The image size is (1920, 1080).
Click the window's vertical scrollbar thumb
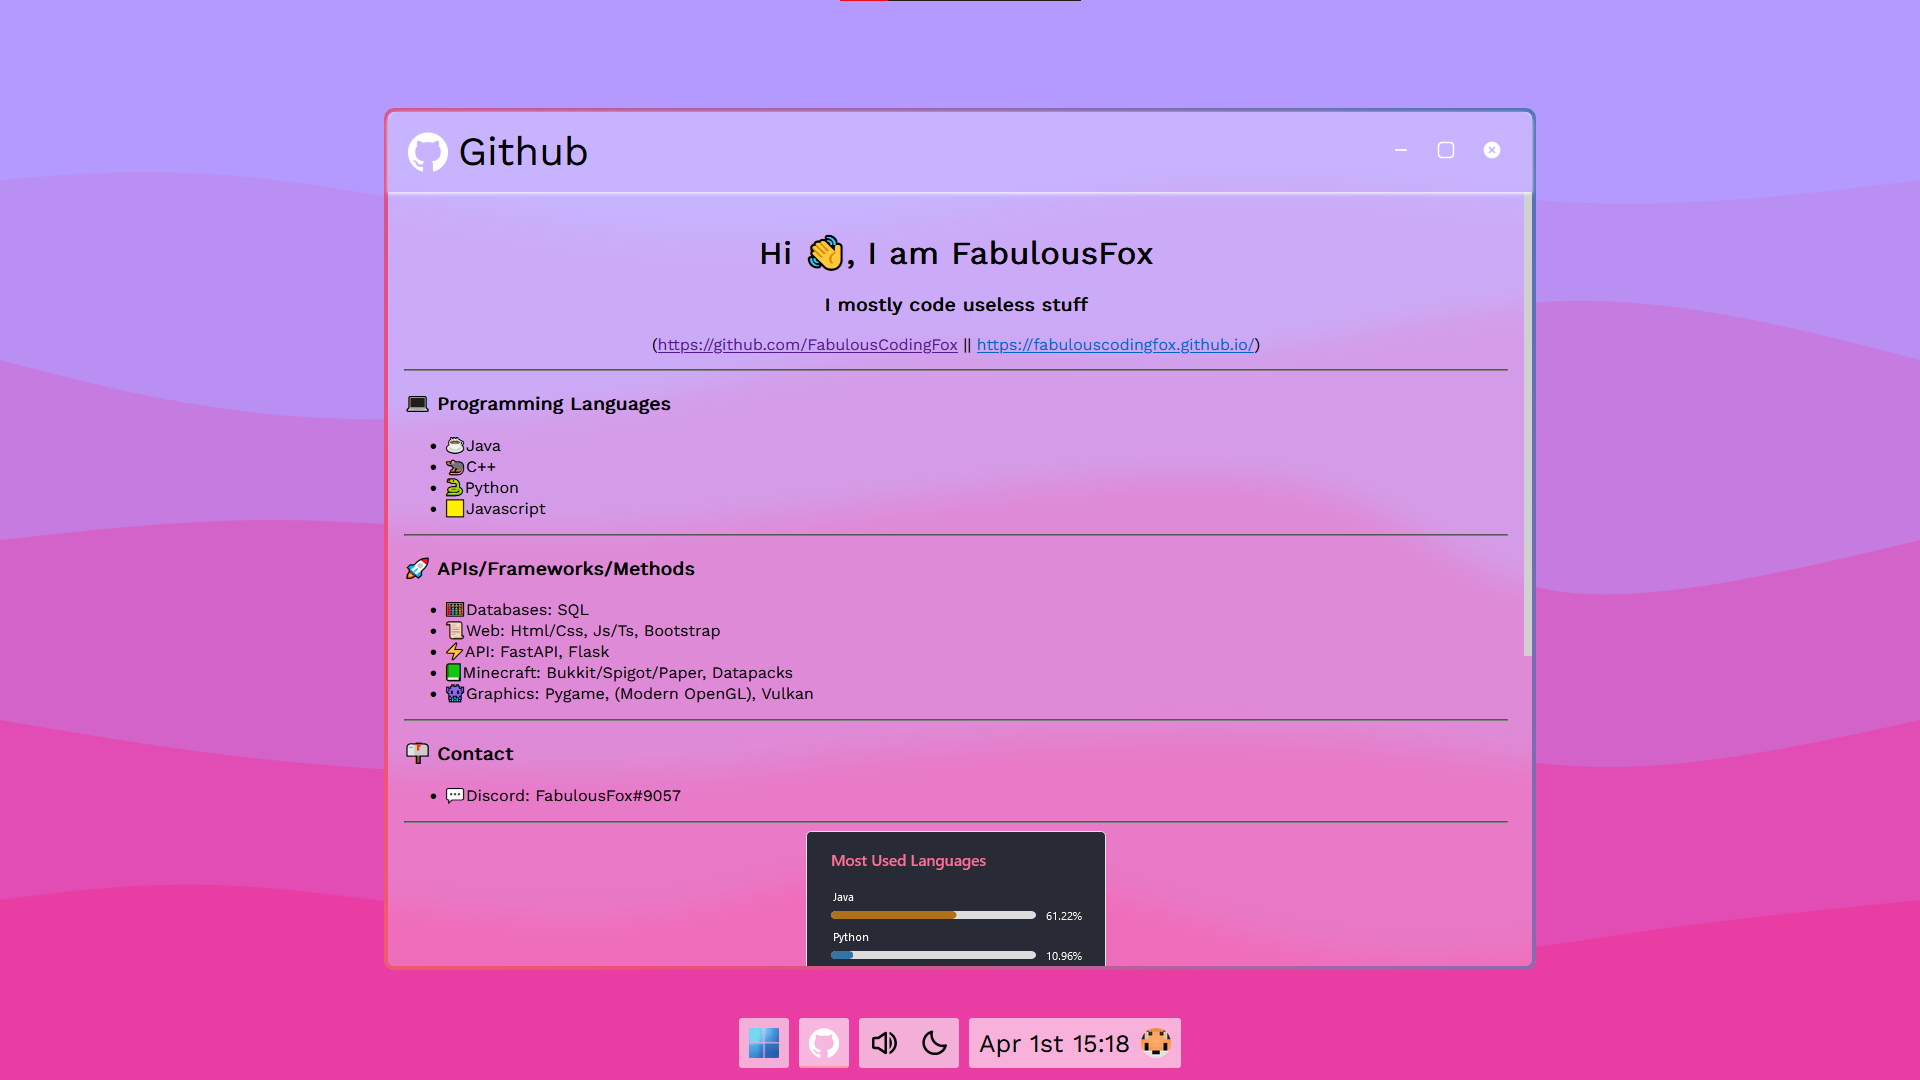tap(1527, 425)
